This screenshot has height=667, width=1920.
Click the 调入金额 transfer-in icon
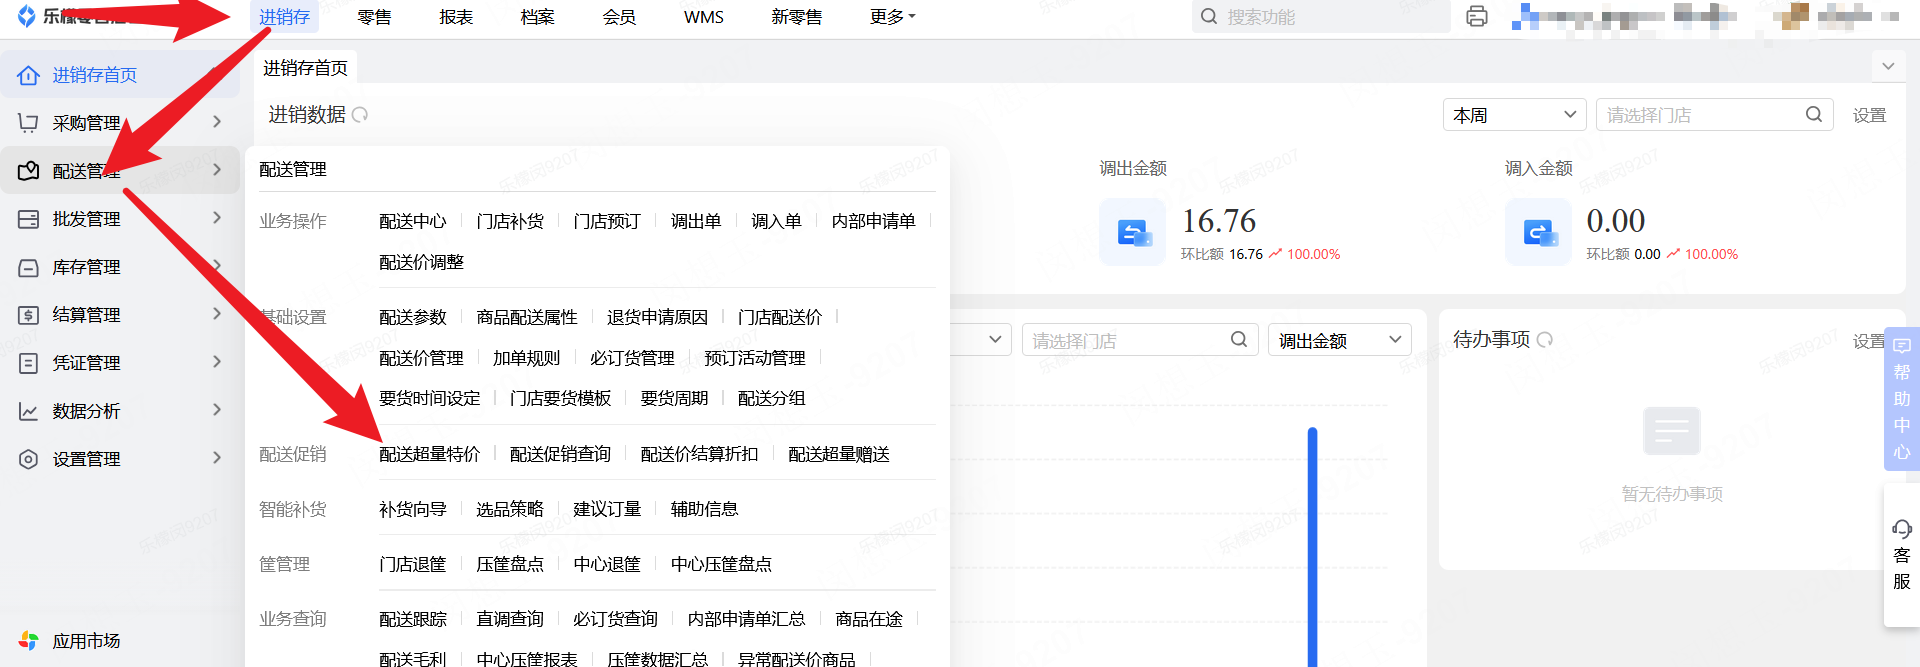[1538, 232]
